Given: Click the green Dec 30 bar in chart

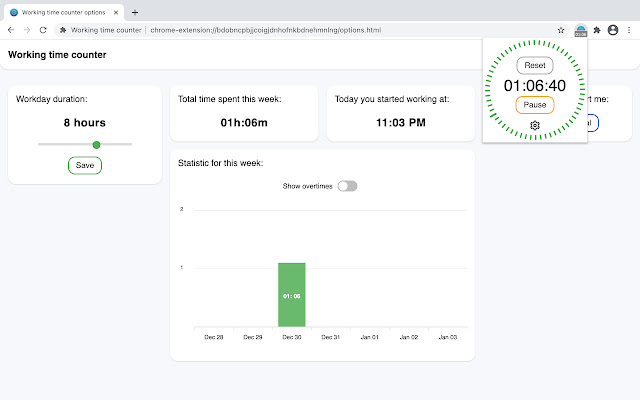Looking at the screenshot, I should click(x=292, y=295).
